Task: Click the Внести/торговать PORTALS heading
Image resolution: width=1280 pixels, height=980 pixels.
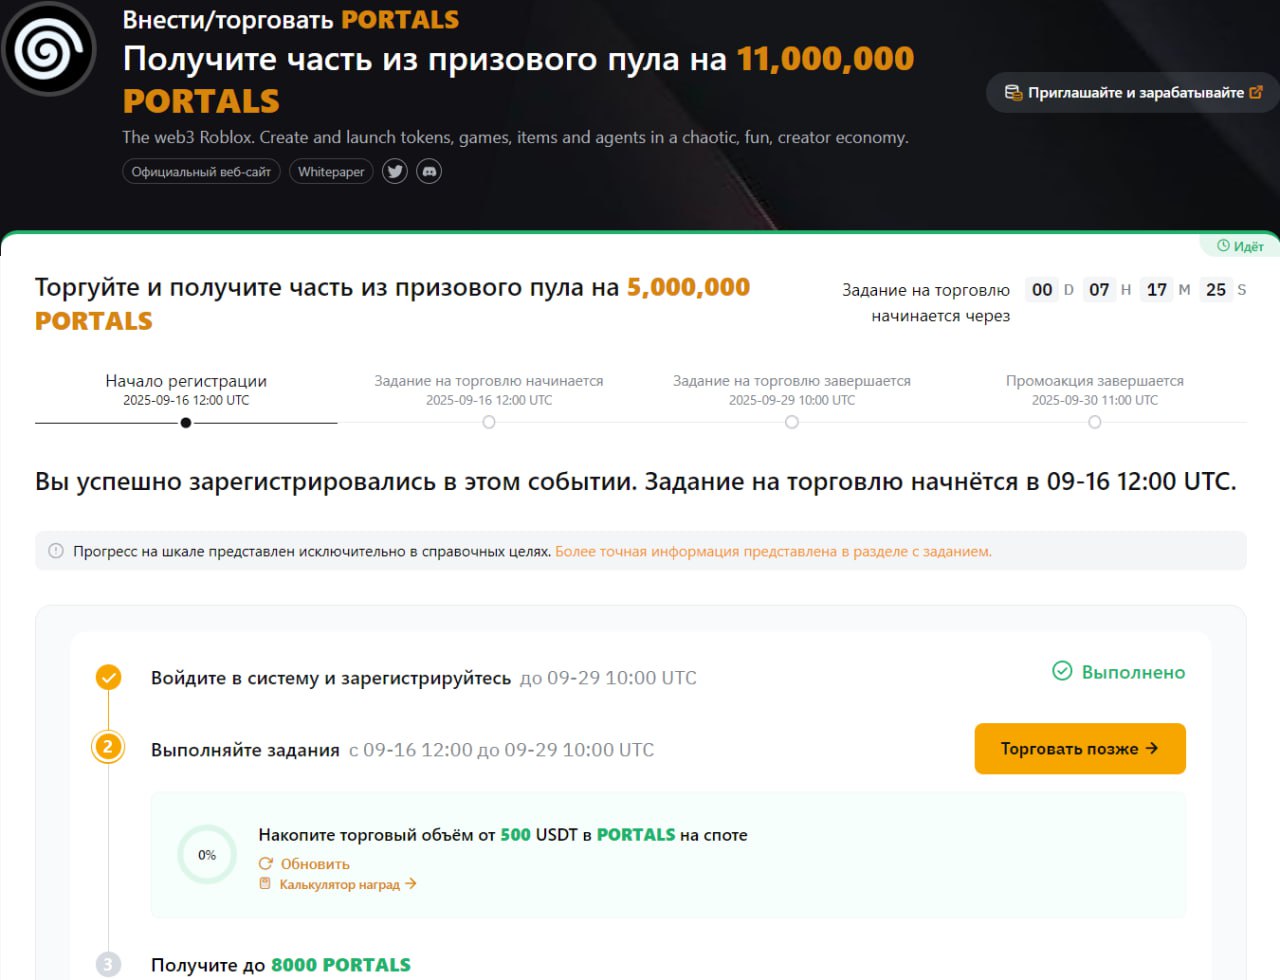Action: (x=291, y=20)
